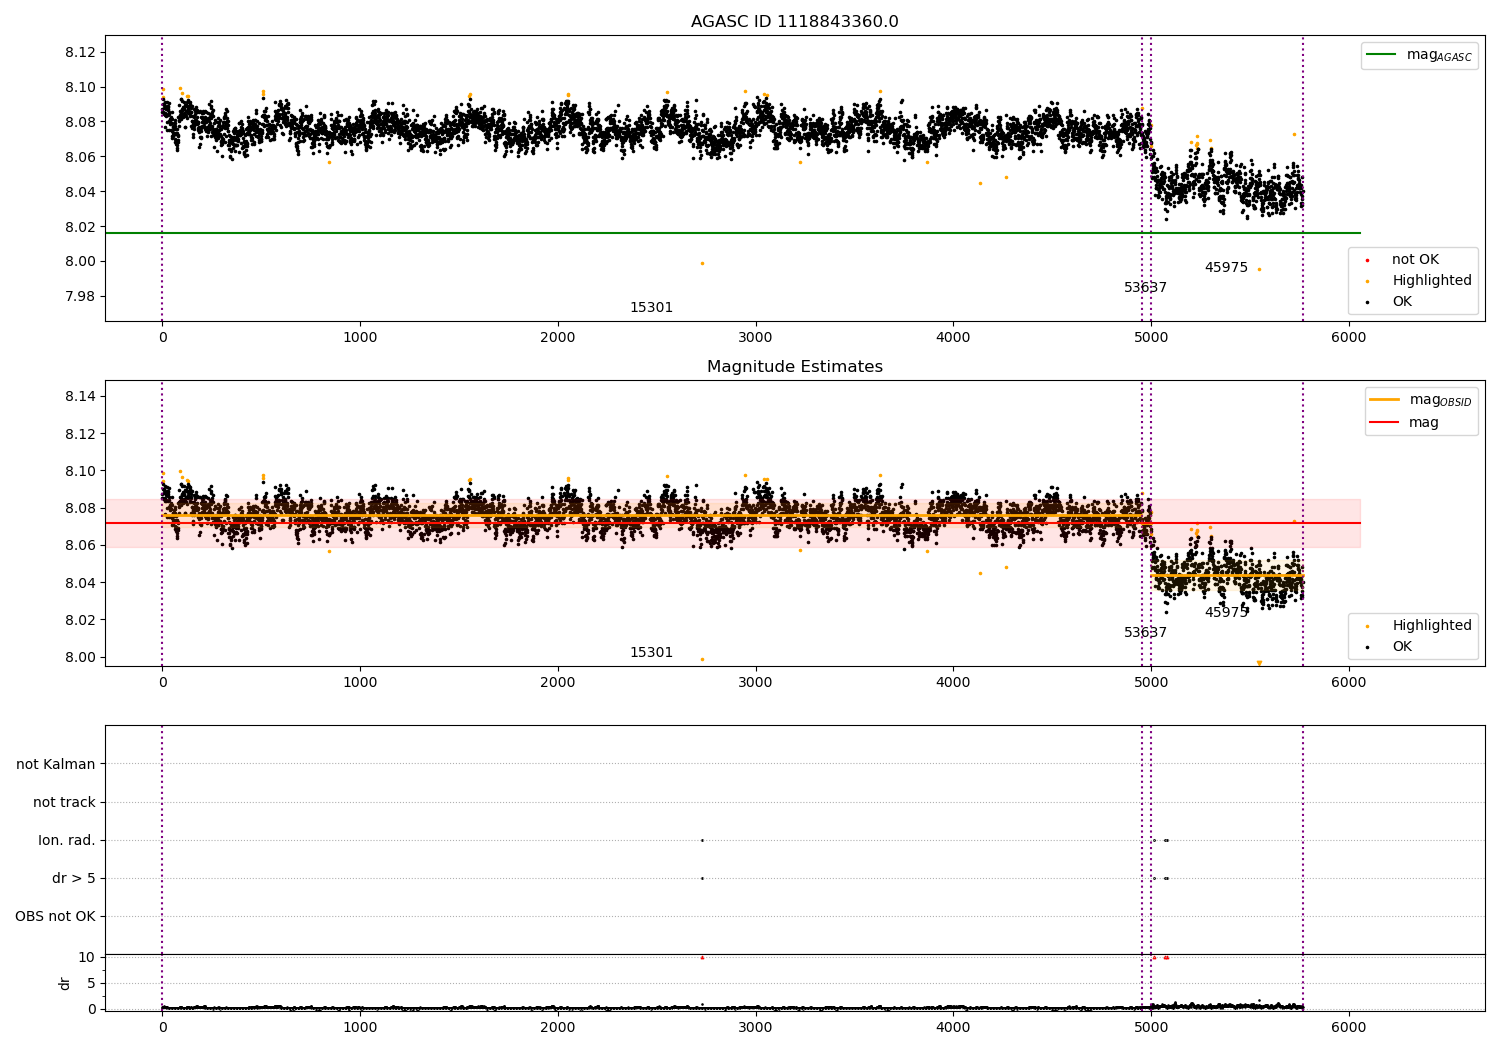The height and width of the screenshot is (1050, 1500).
Task: Click the '3000' x-tick on top plot
Action: click(x=755, y=338)
